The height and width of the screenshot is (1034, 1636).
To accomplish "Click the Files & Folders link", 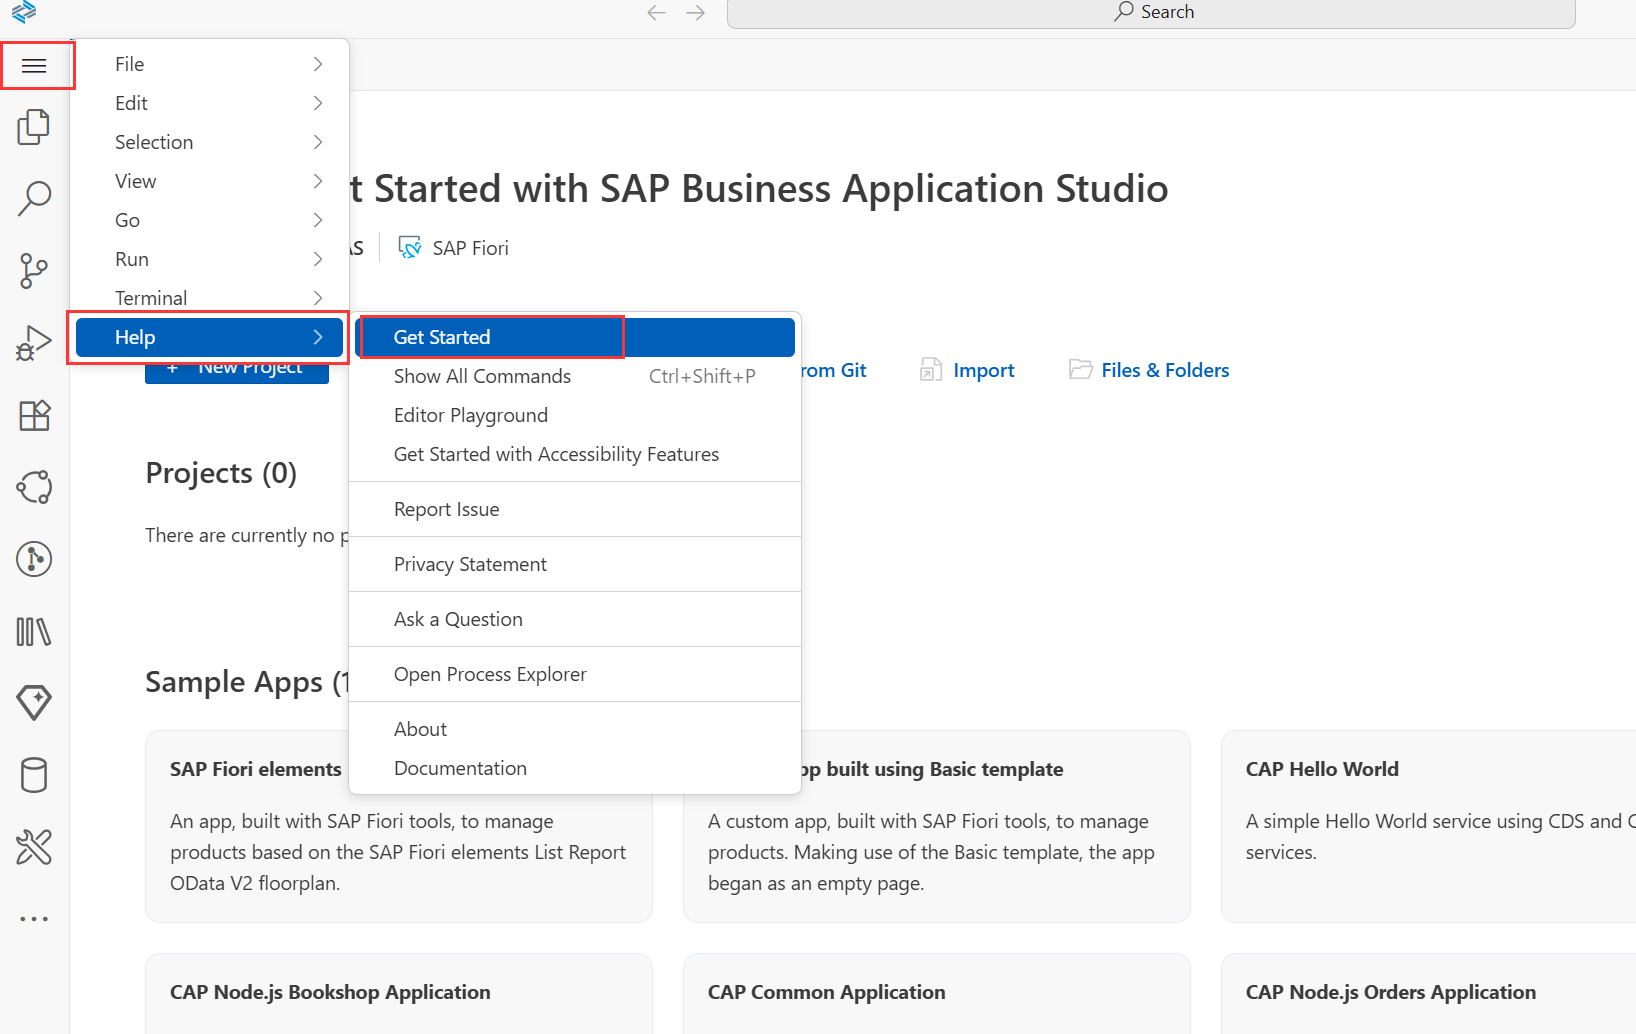I will [1165, 370].
